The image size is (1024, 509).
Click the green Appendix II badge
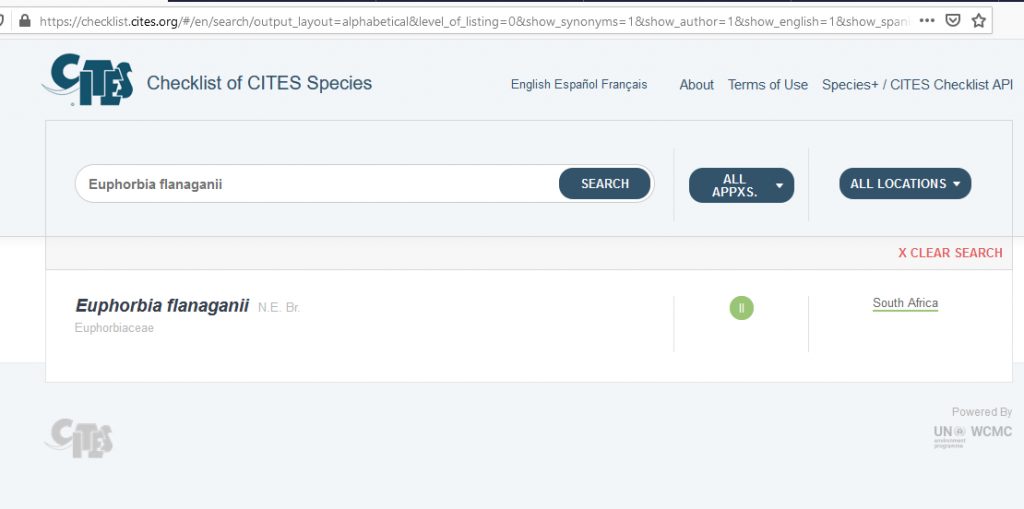741,308
